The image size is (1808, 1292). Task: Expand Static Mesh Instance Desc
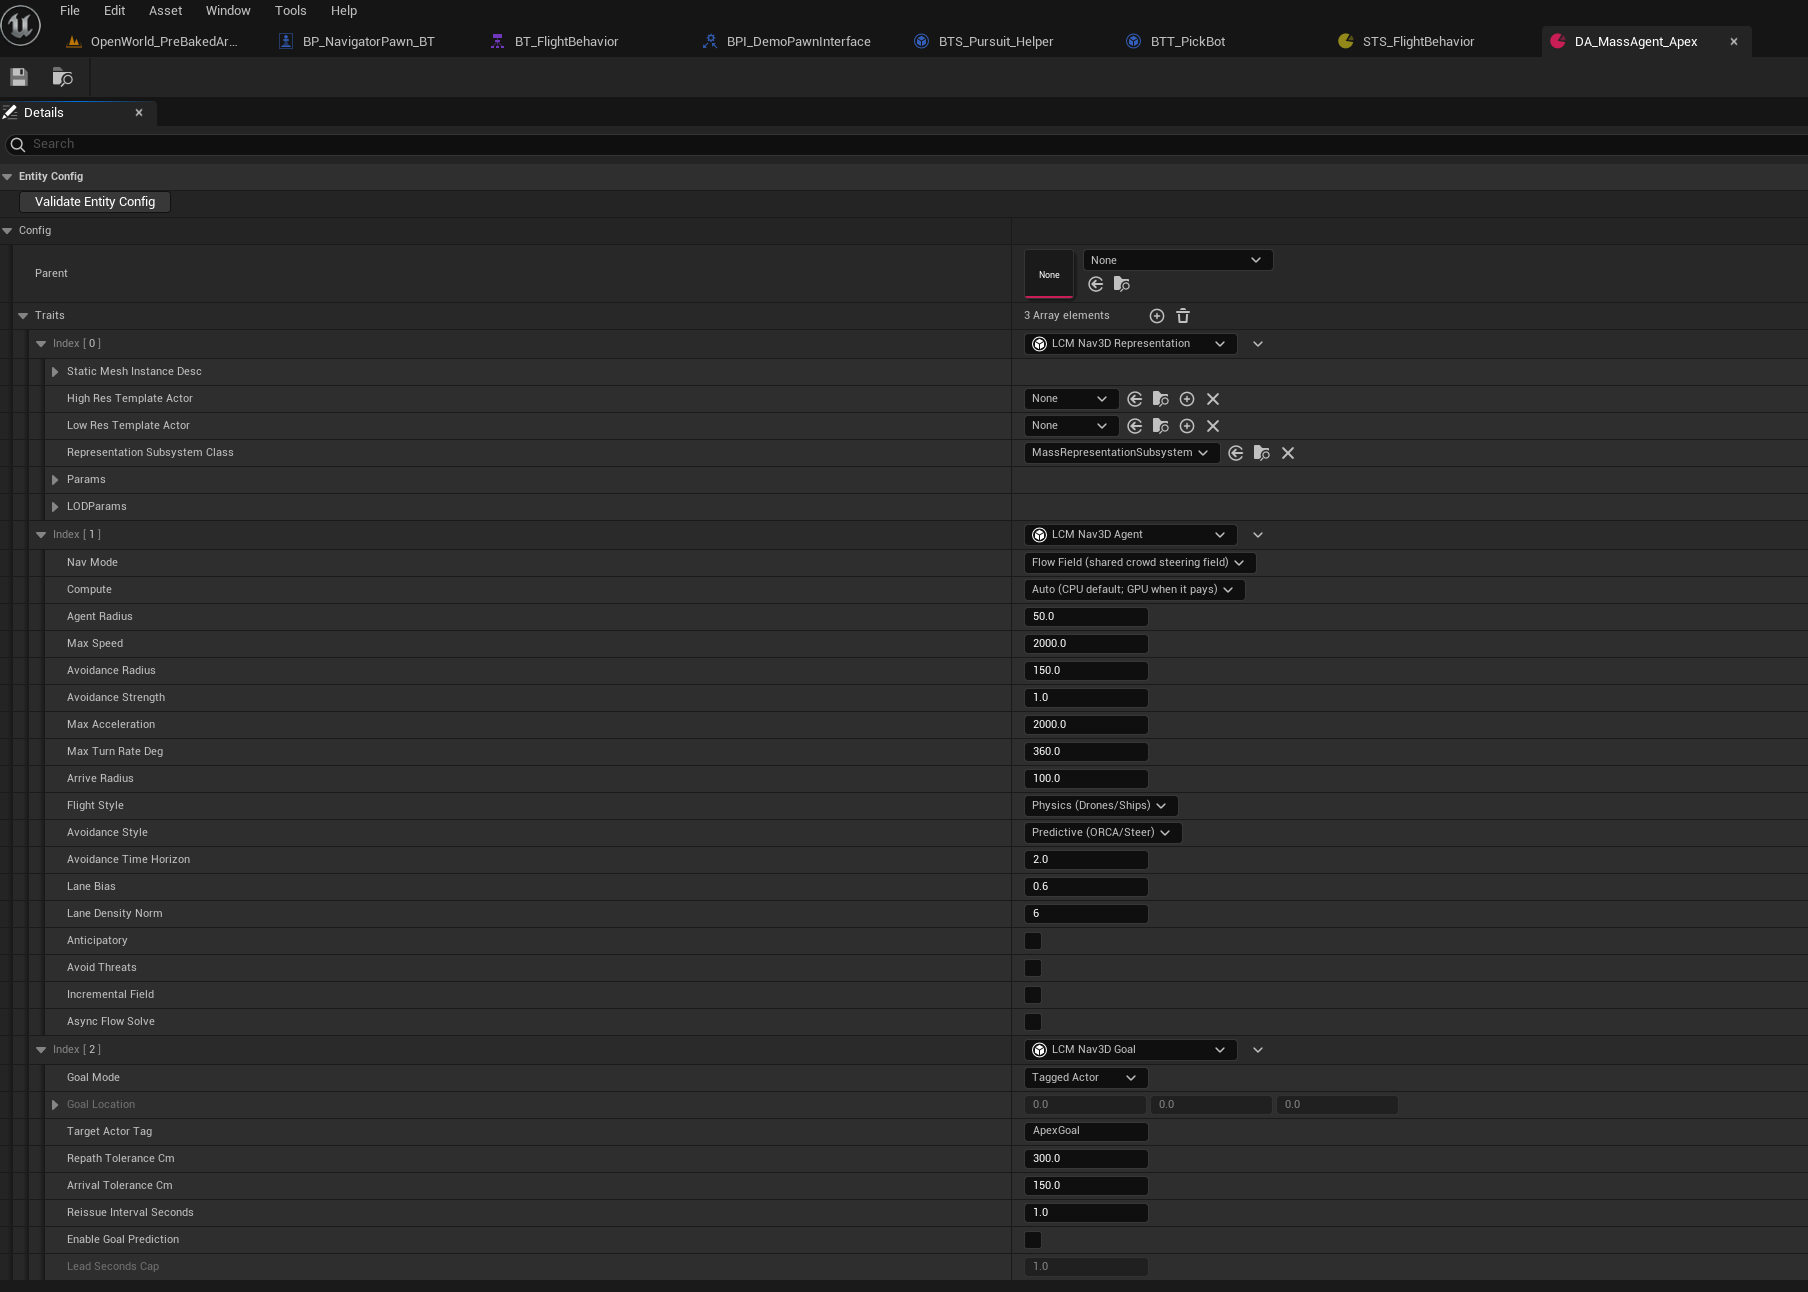[55, 372]
